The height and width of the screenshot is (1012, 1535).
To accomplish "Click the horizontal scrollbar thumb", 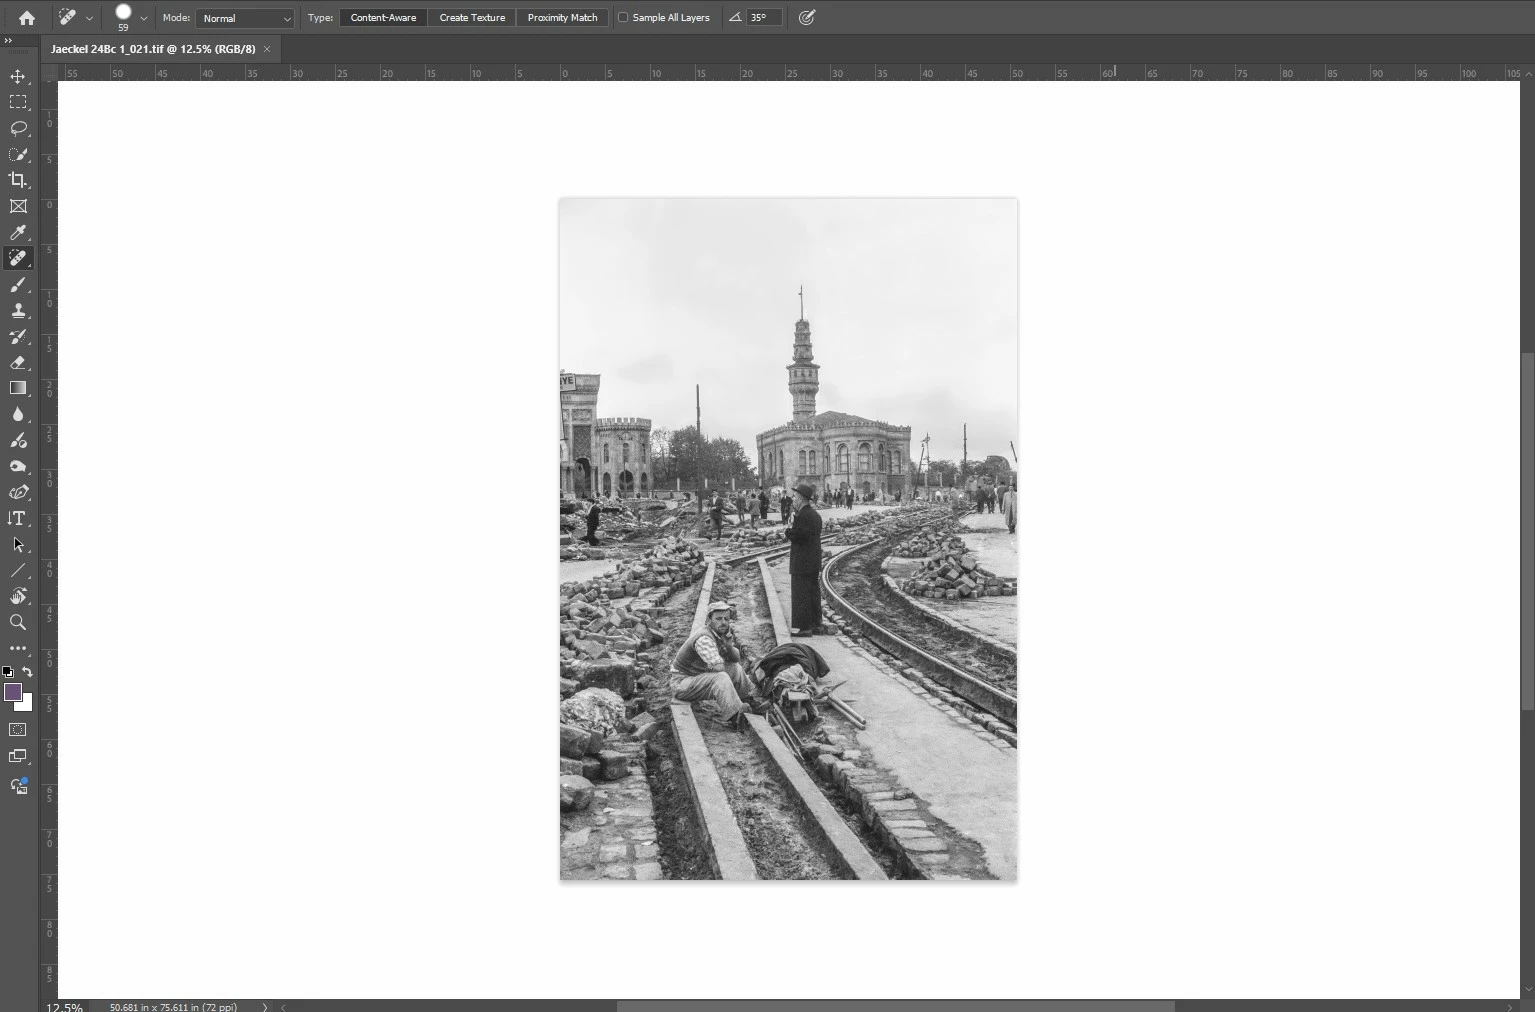I will pyautogui.click(x=895, y=1007).
